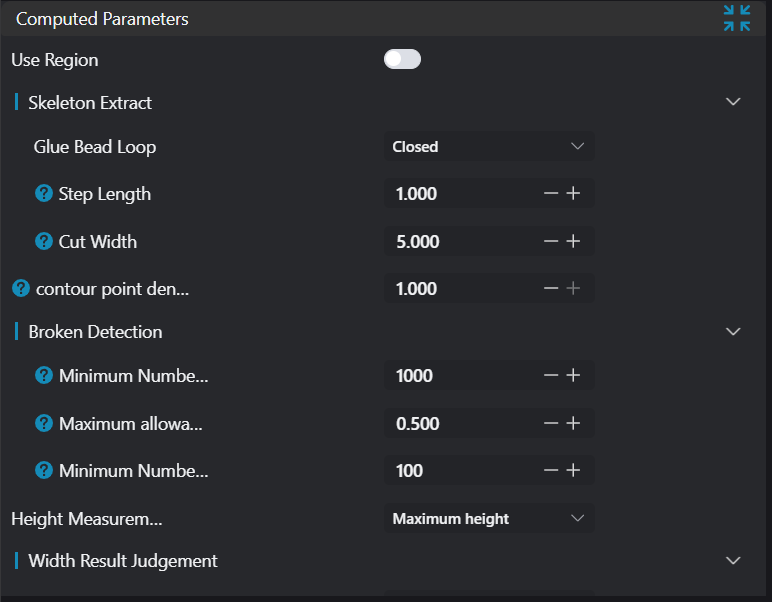Click the Computed Parameters panel title
The width and height of the screenshot is (772, 602).
click(x=102, y=19)
